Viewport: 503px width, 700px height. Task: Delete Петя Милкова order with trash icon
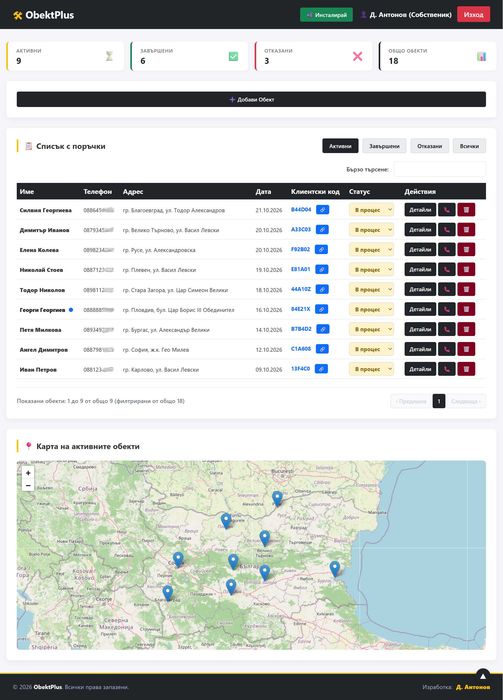click(466, 329)
